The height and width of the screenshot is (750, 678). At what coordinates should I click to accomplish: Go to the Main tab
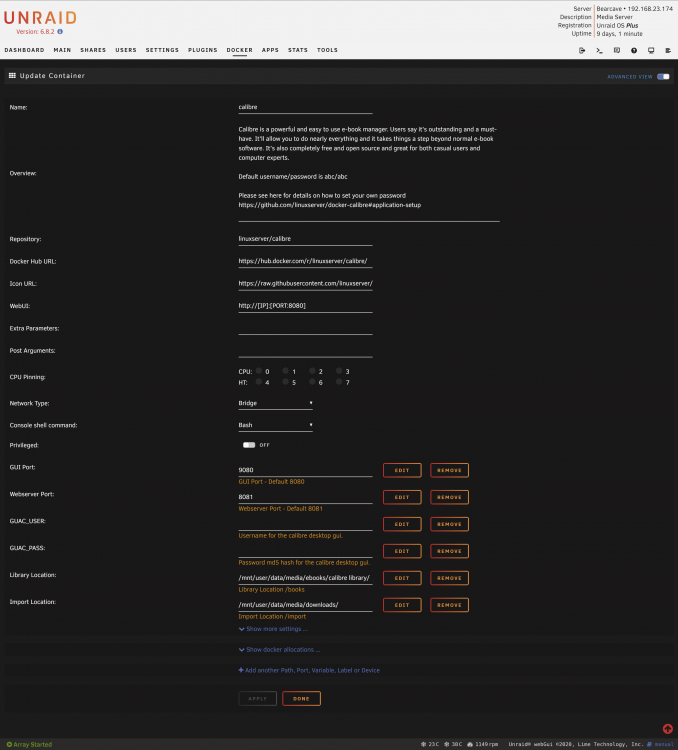point(62,50)
